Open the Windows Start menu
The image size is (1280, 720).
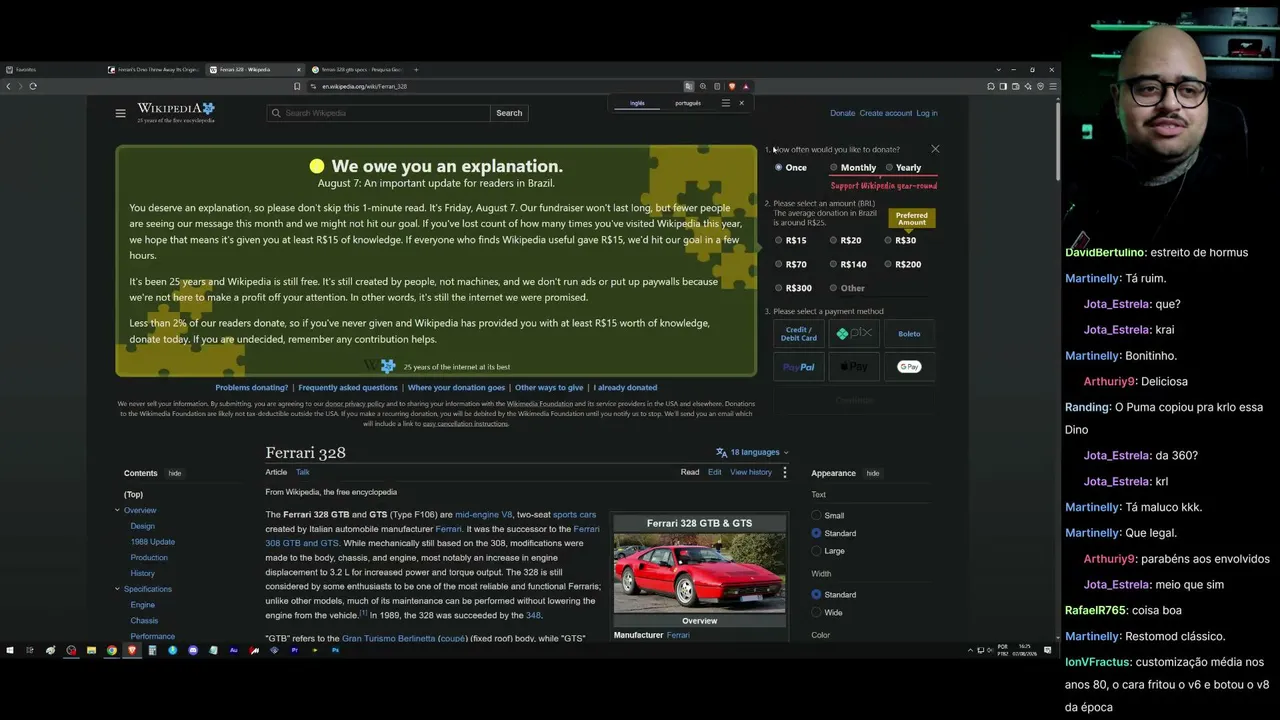[x=10, y=650]
